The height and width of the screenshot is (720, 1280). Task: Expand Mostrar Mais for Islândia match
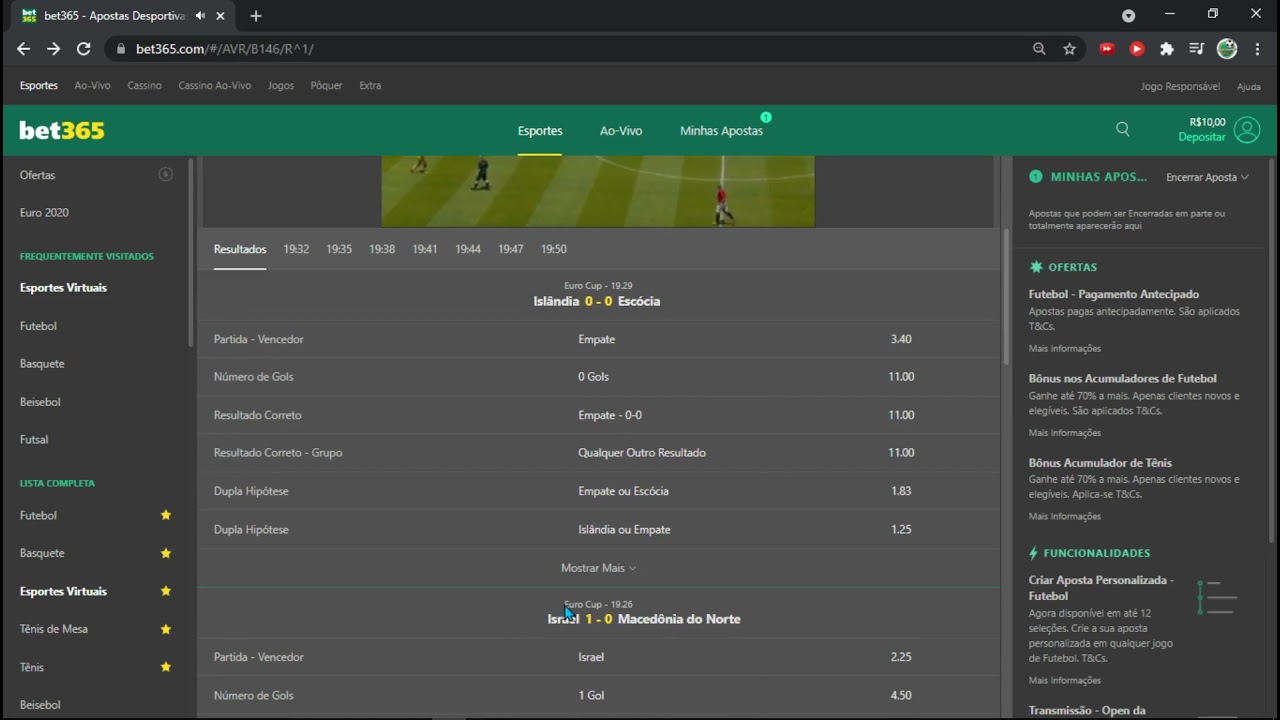click(598, 568)
